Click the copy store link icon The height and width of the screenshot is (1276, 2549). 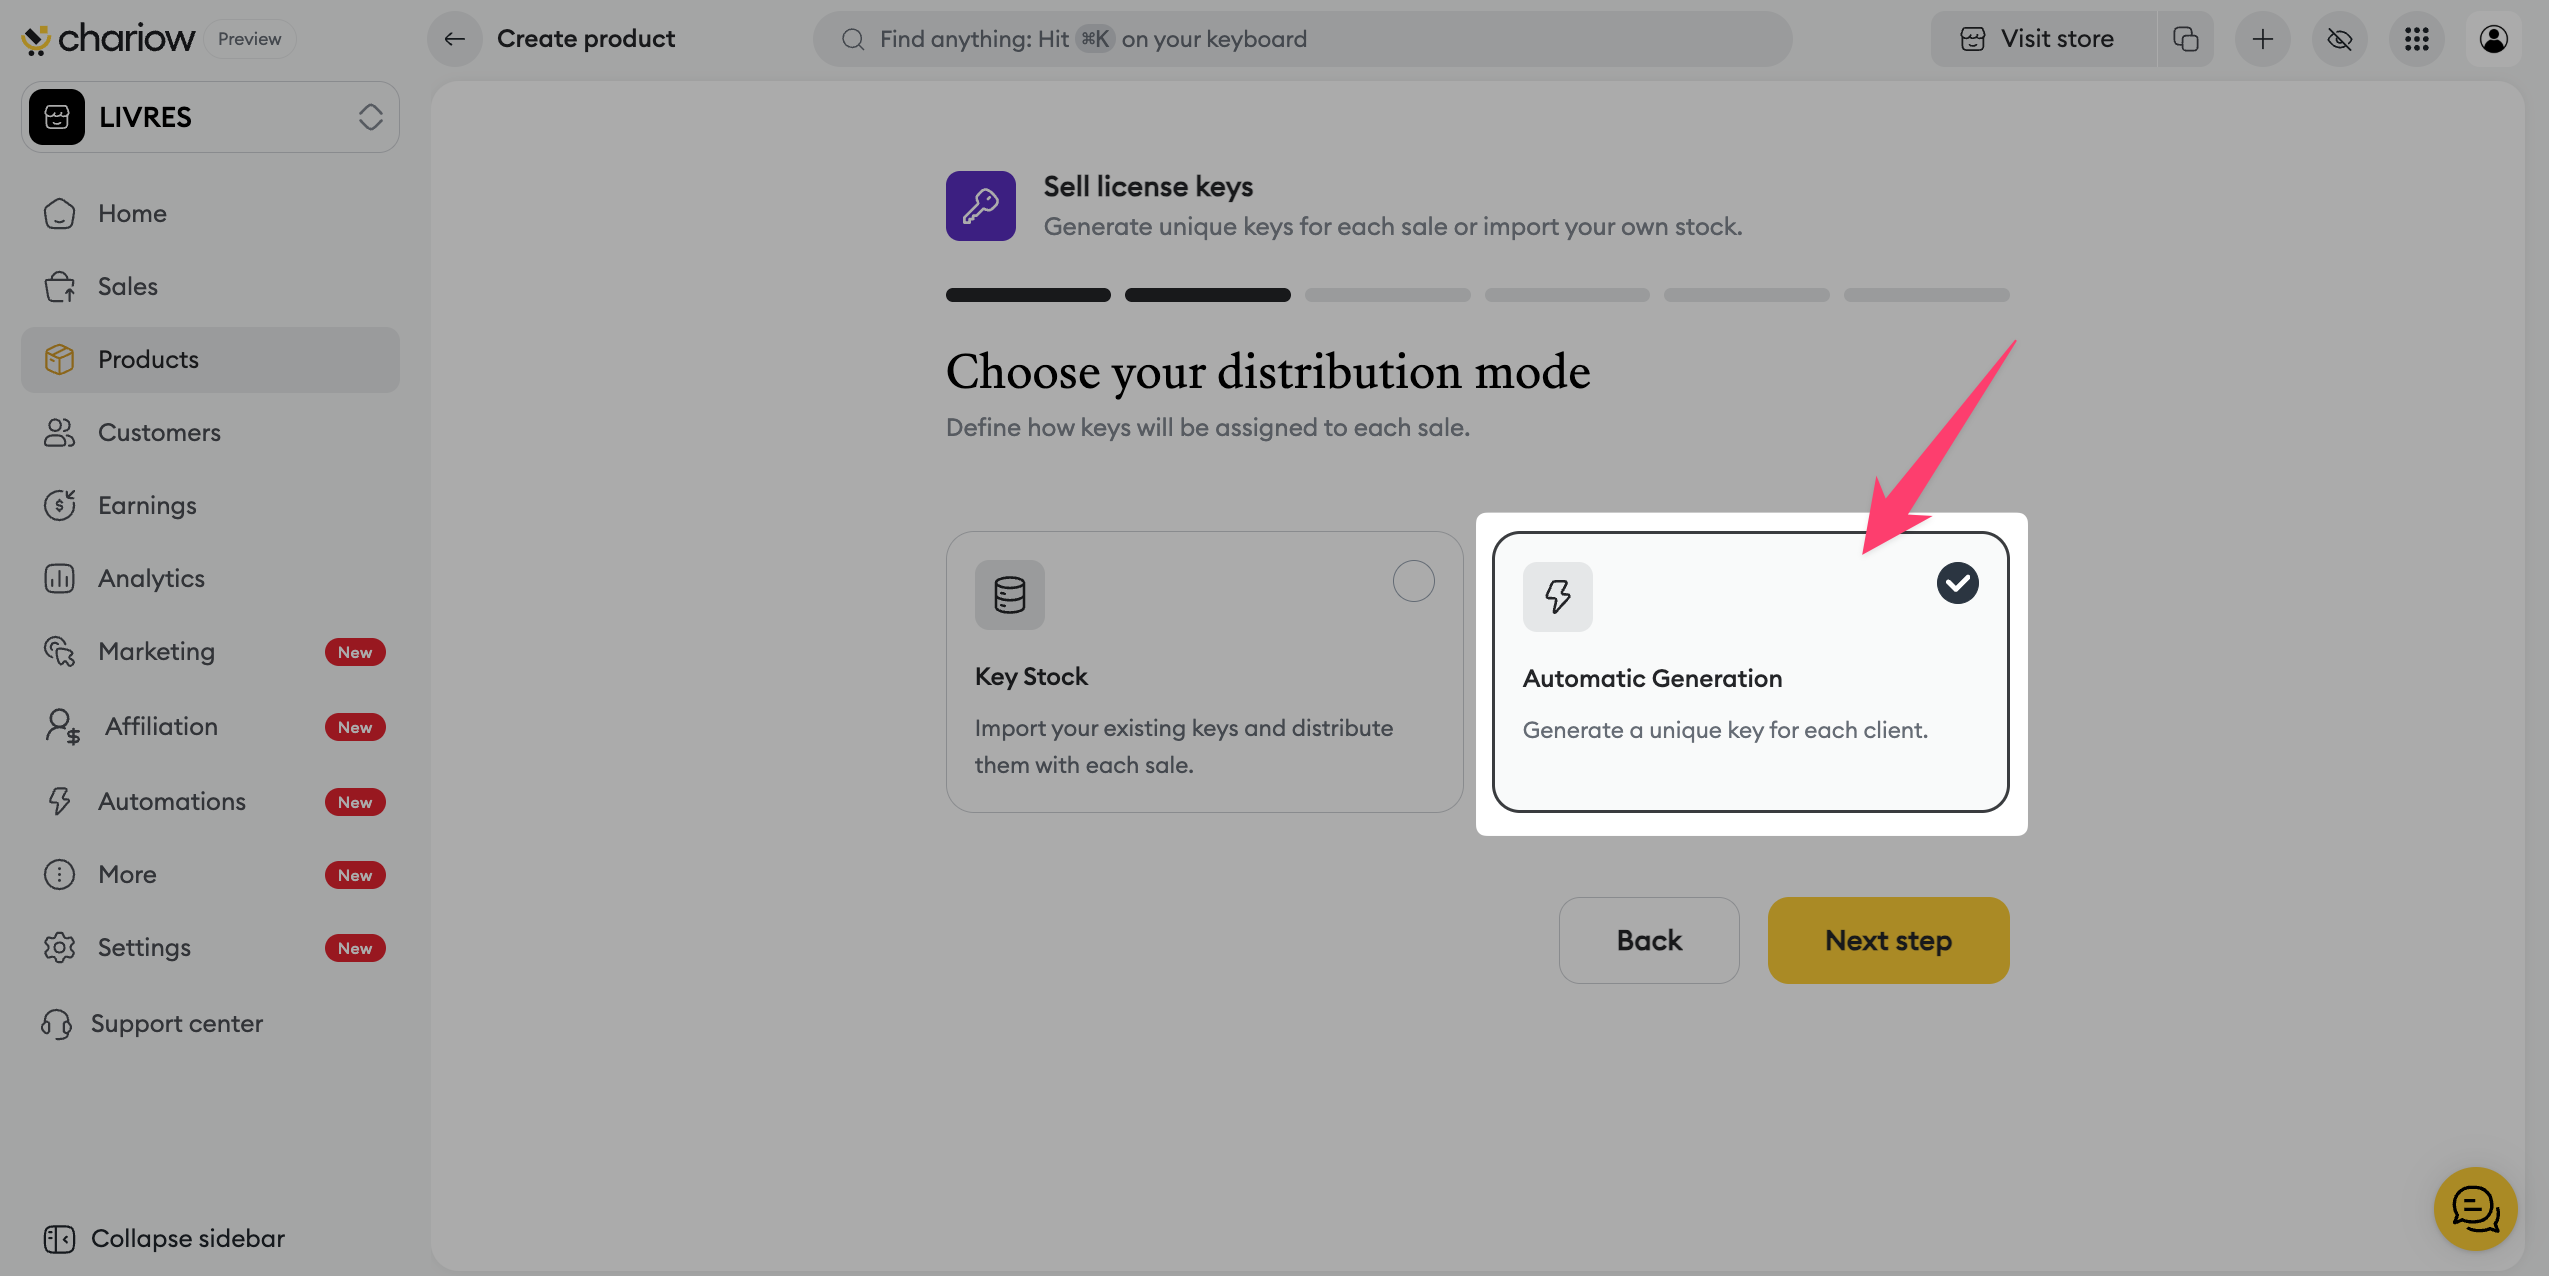click(x=2185, y=39)
